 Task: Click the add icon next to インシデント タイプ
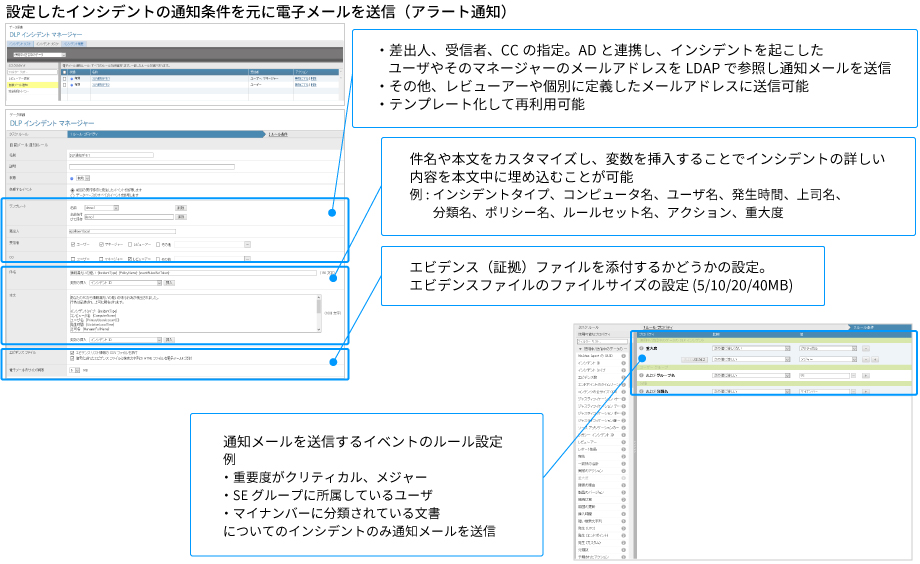624,370
